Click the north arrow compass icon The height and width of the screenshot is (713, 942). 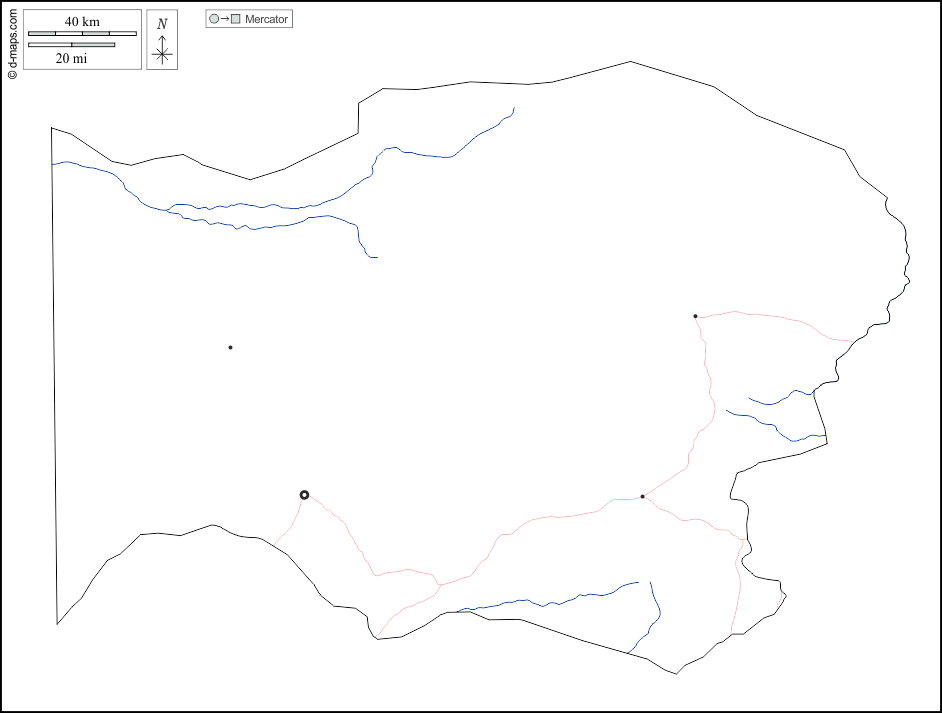coord(162,50)
